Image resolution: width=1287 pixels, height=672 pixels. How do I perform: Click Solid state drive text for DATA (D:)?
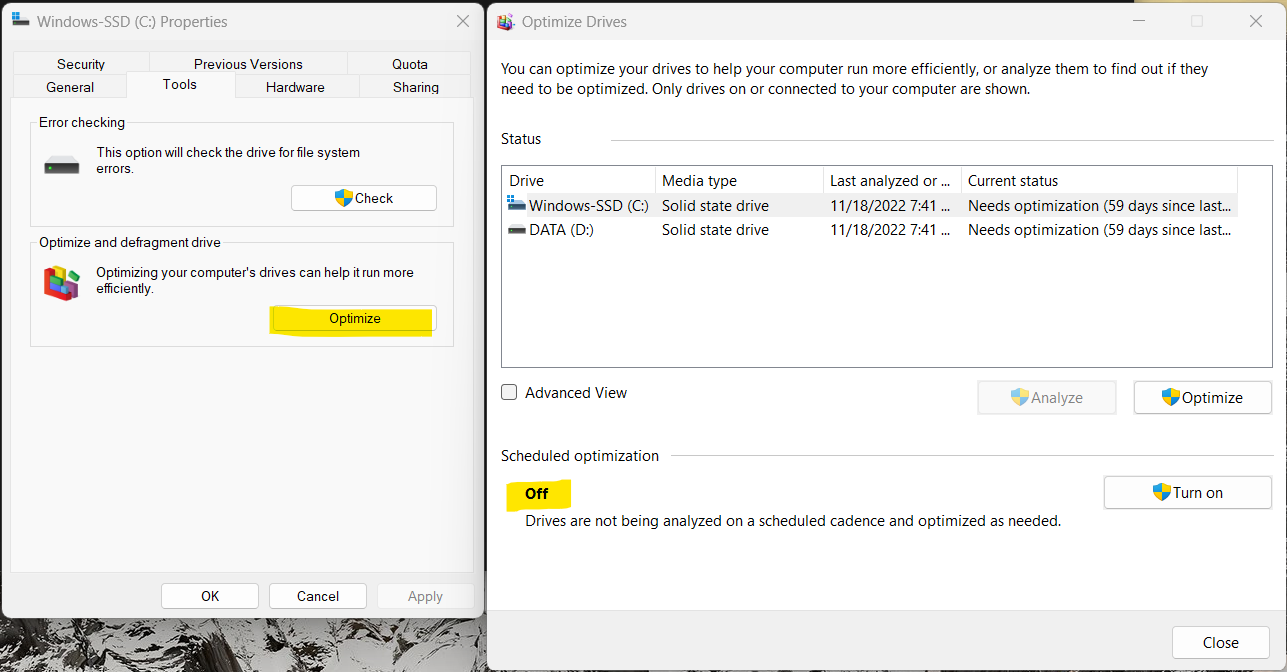tap(715, 230)
